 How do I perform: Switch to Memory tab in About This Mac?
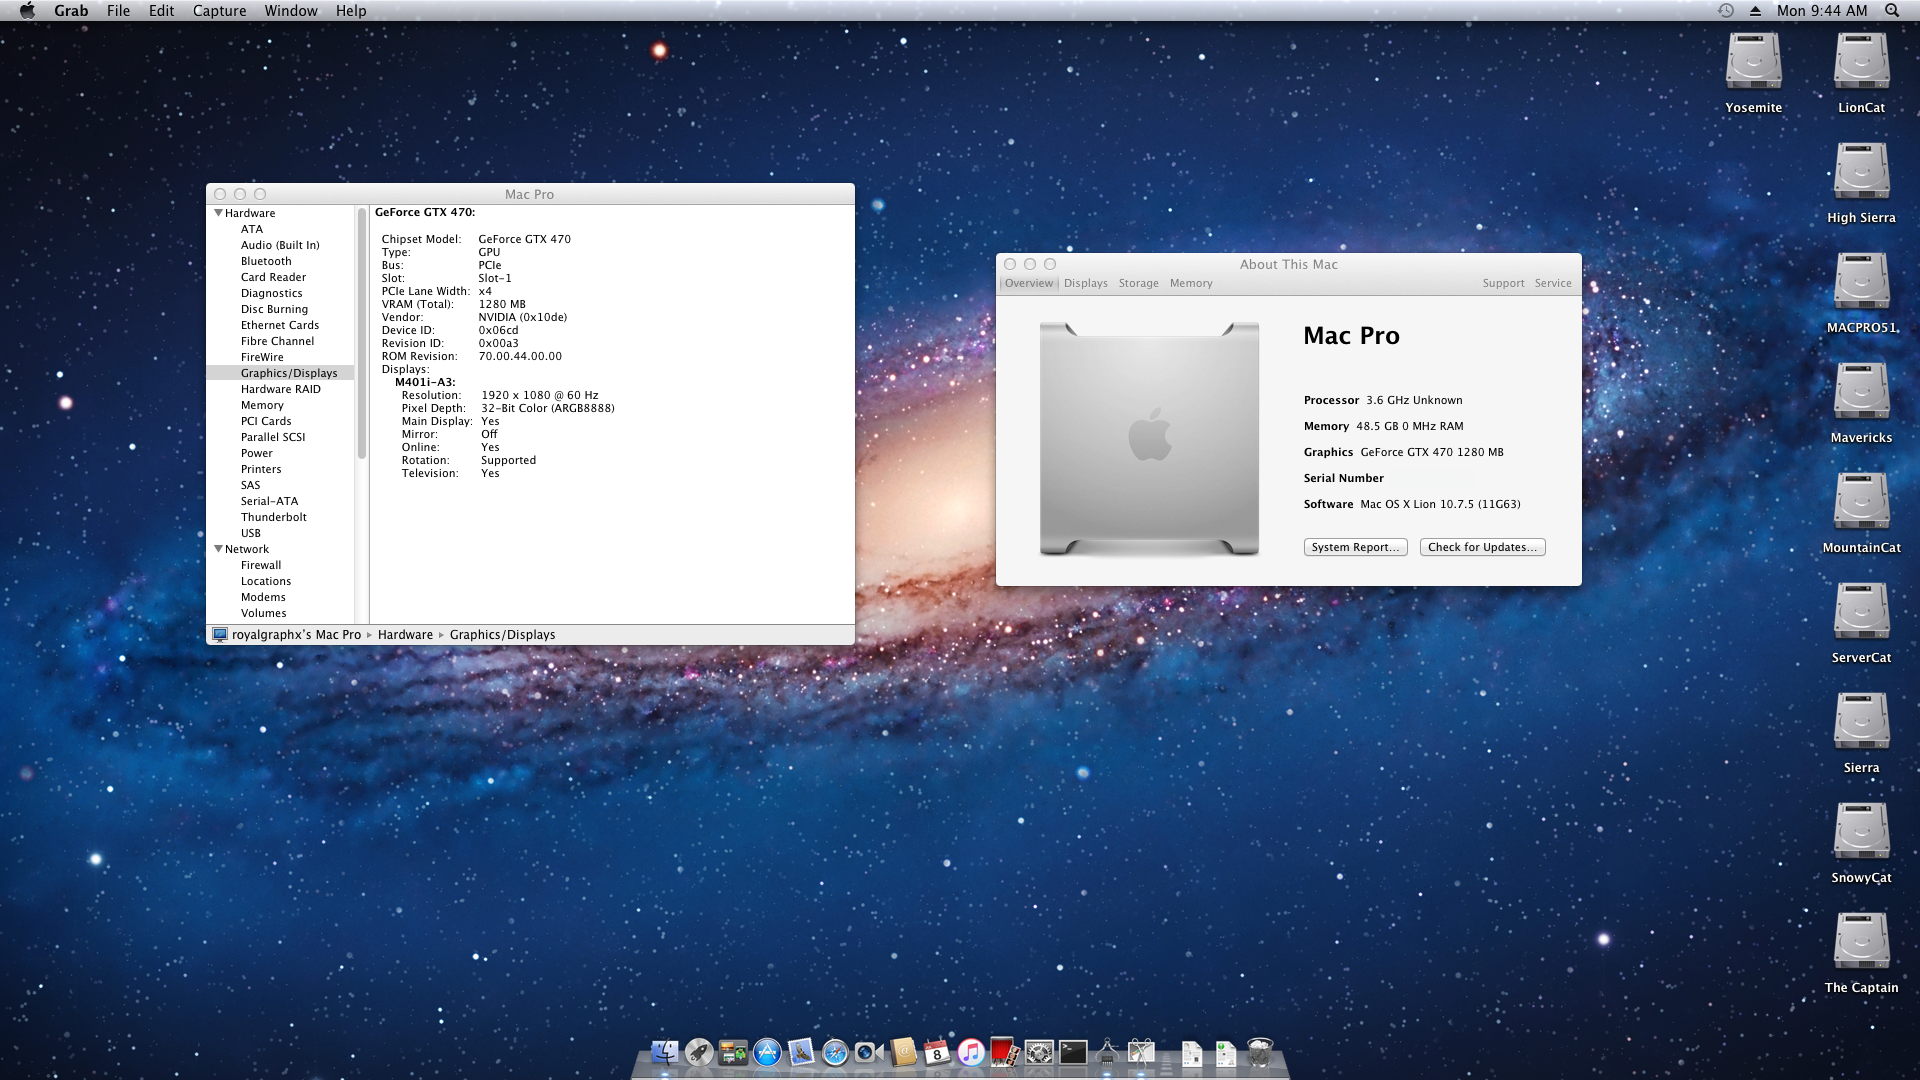click(x=1191, y=283)
